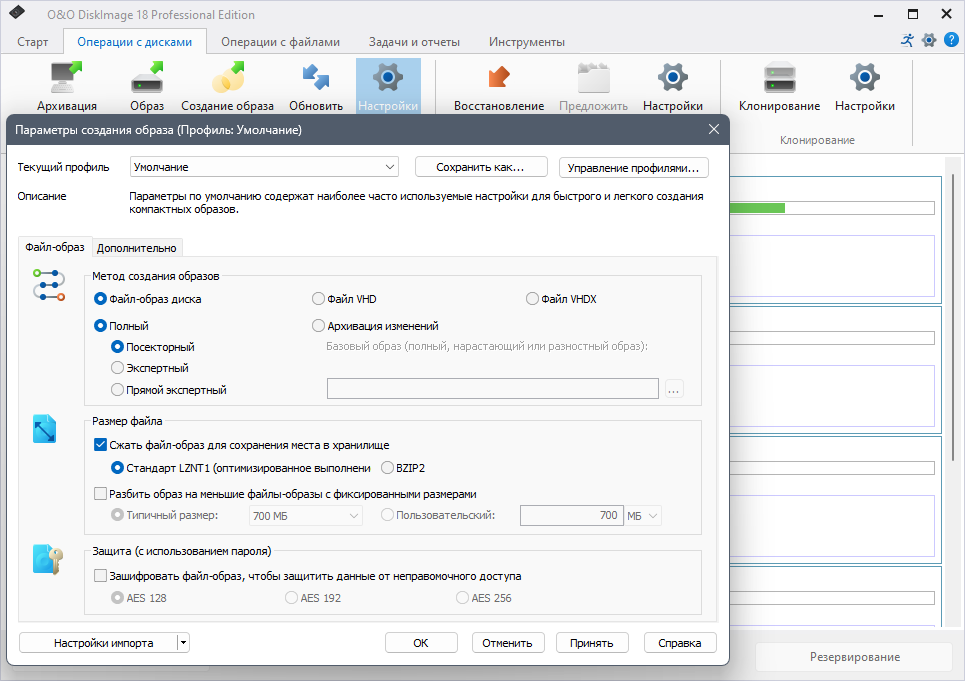Click the running-man express icon

907,40
